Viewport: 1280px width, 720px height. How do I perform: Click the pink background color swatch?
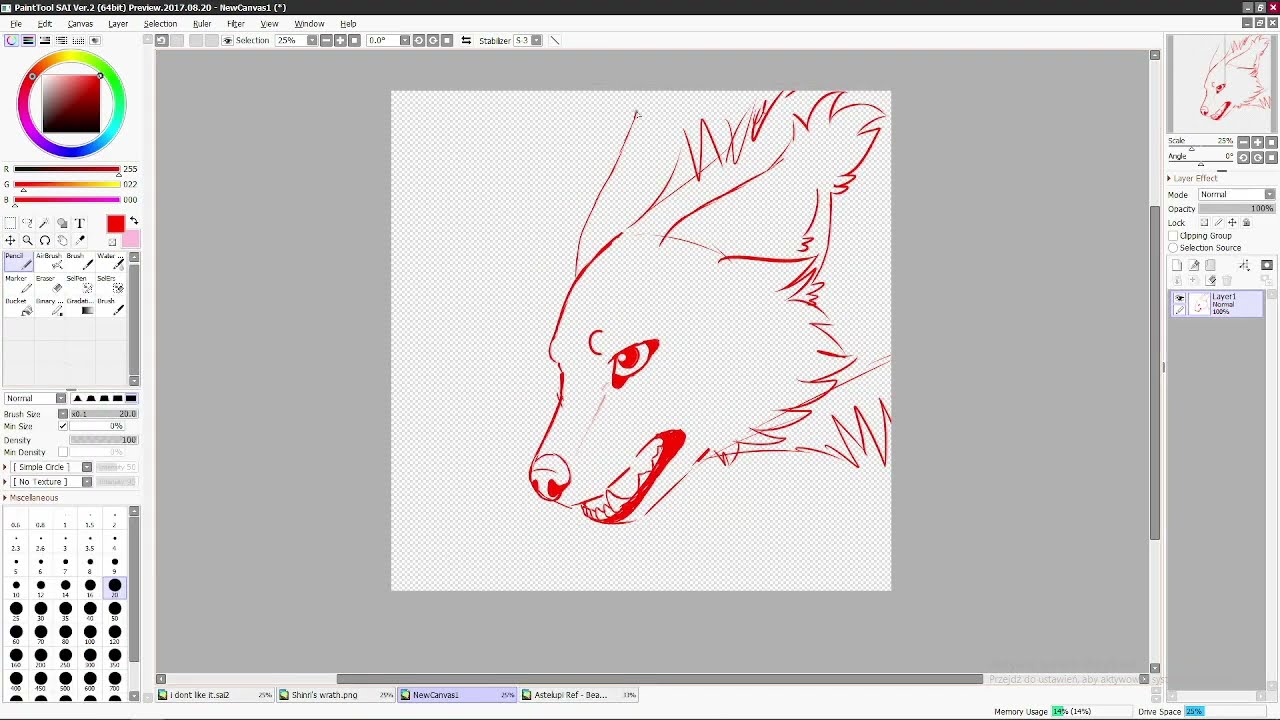(132, 239)
